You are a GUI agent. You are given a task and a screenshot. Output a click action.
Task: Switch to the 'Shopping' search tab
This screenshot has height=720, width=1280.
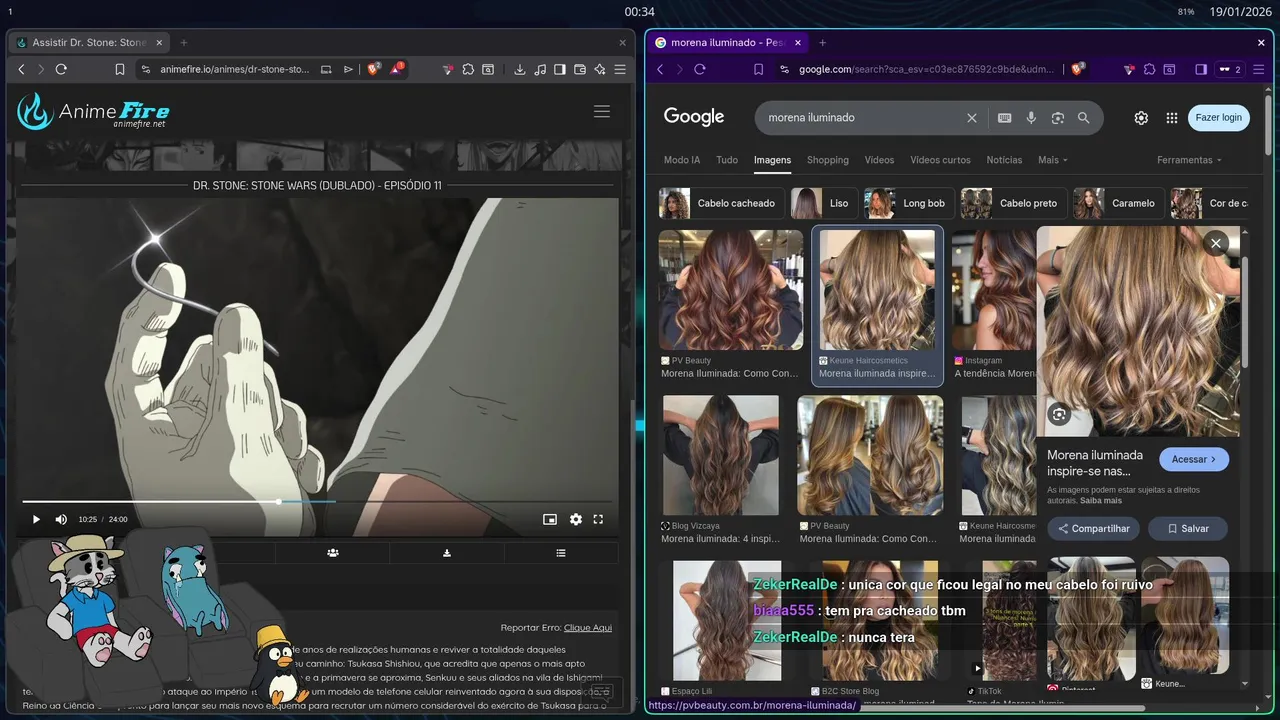[x=828, y=160]
